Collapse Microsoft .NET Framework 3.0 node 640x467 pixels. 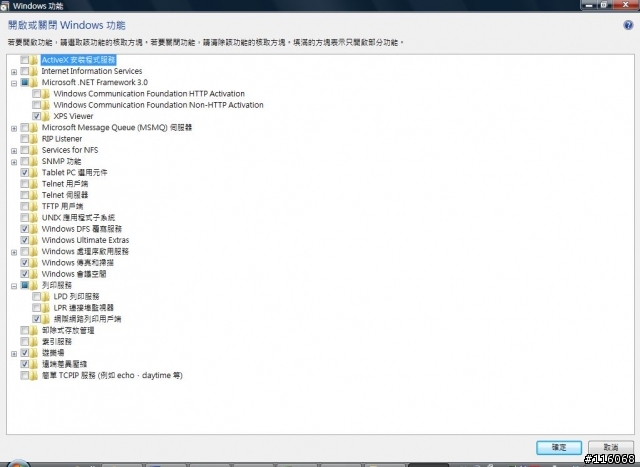(x=14, y=83)
